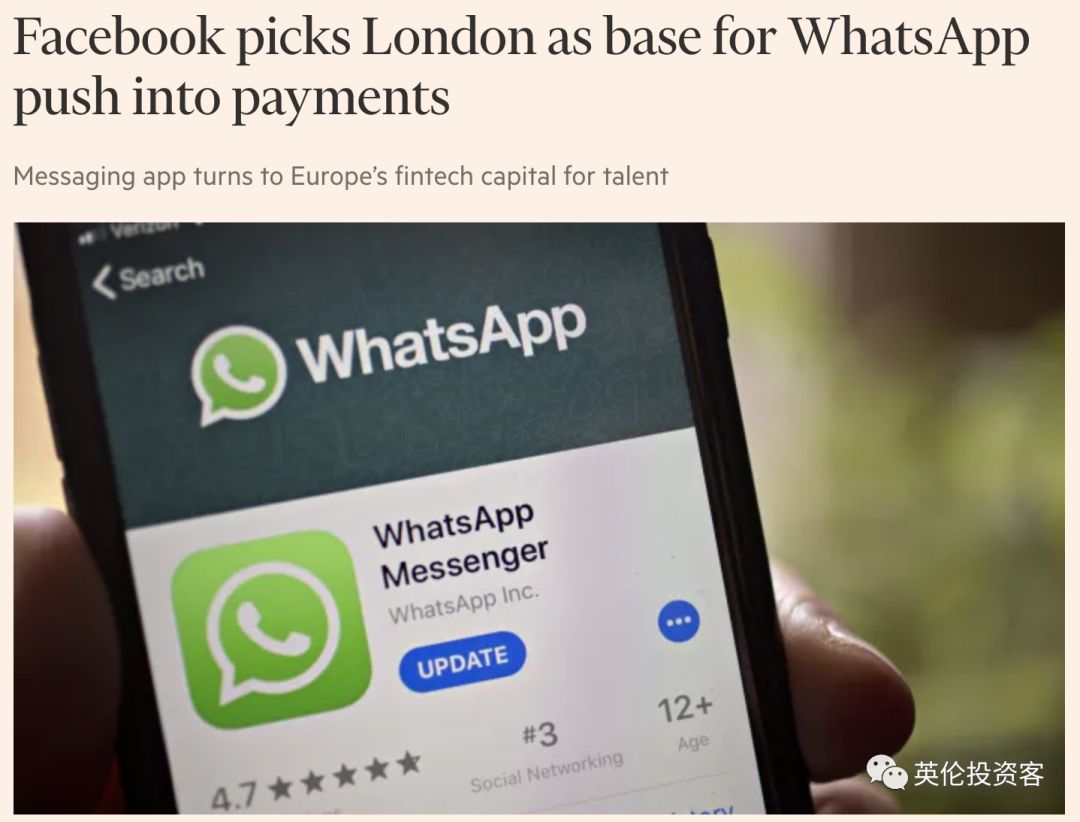Tap the Search back chevron on phone
This screenshot has width=1080, height=822.
[x=103, y=283]
